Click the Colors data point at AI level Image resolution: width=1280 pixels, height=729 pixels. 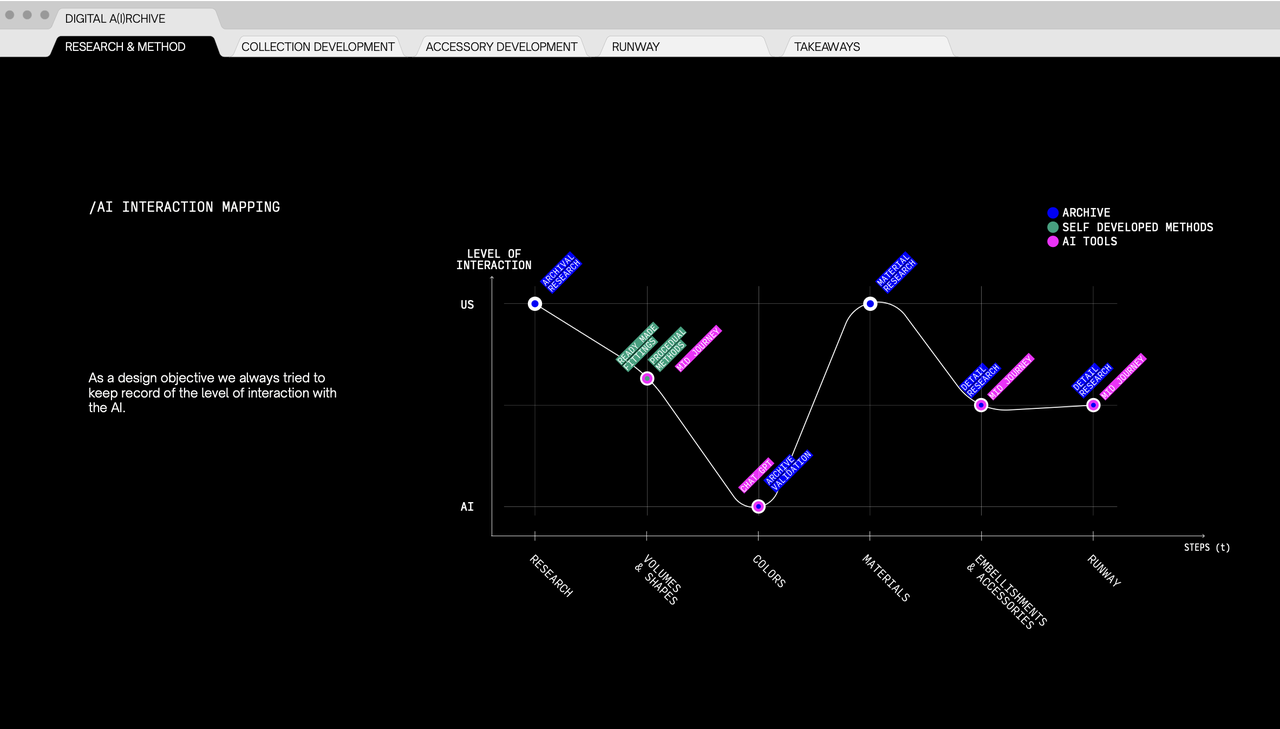(758, 506)
